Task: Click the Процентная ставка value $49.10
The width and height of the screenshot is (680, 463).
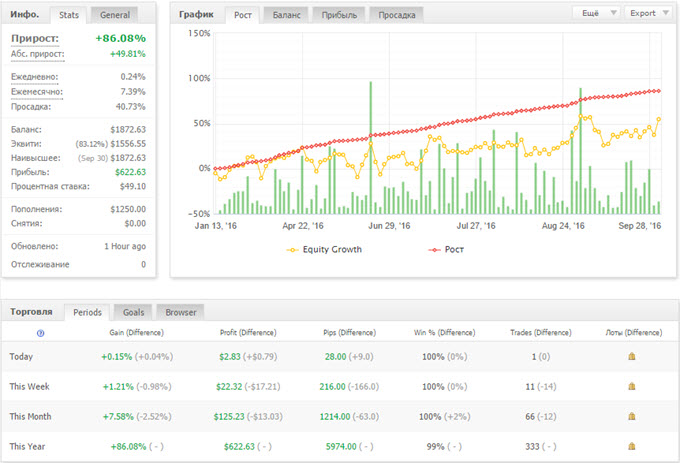Action: [x=133, y=186]
